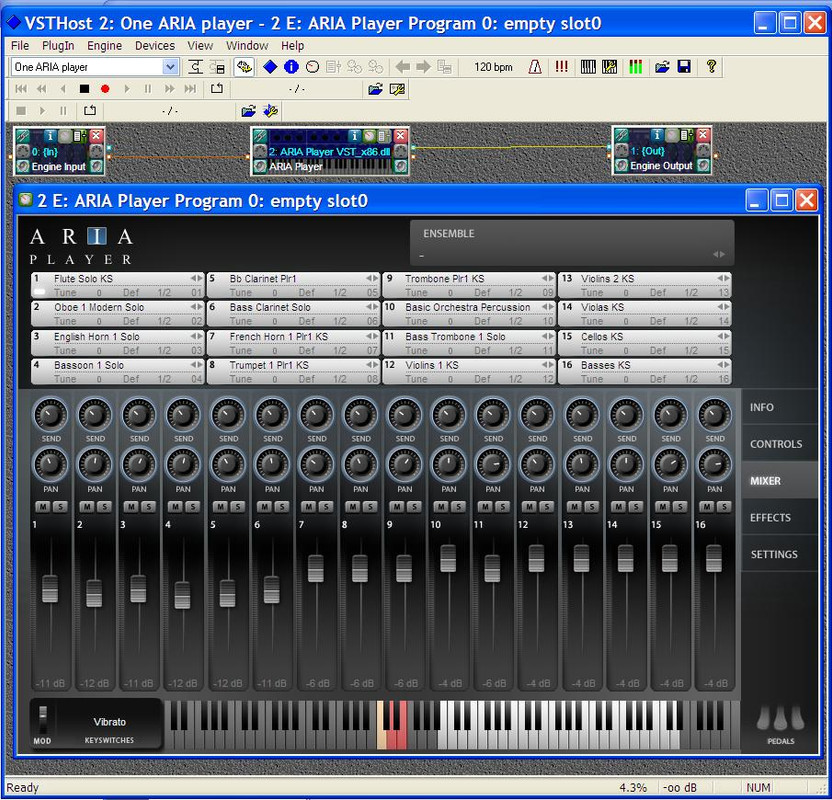The height and width of the screenshot is (800, 832).
Task: Mute mixer channel 3
Action: click(x=132, y=507)
